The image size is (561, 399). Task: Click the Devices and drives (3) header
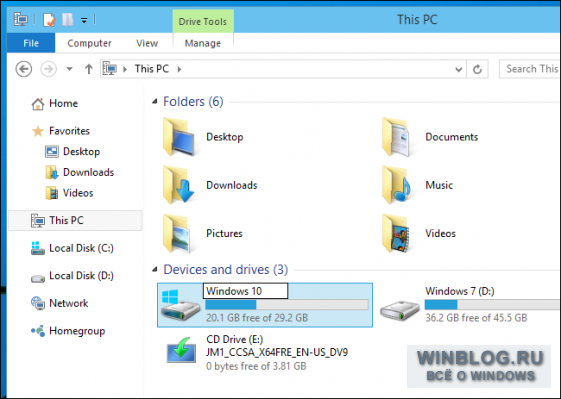(226, 269)
